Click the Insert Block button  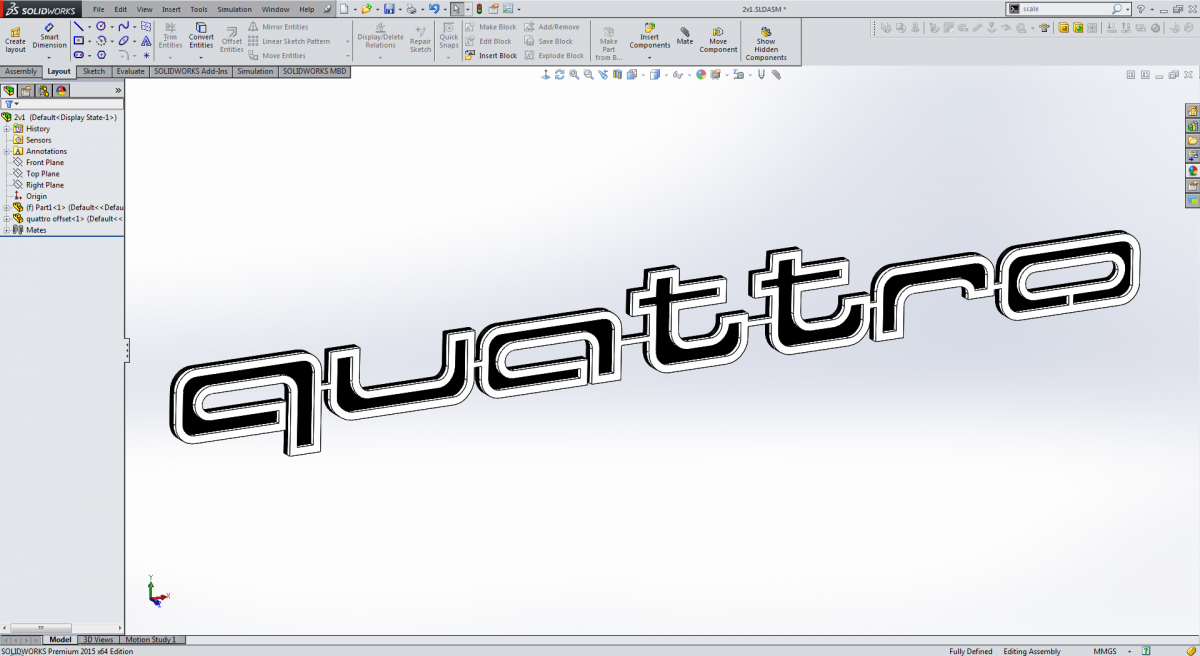point(490,55)
